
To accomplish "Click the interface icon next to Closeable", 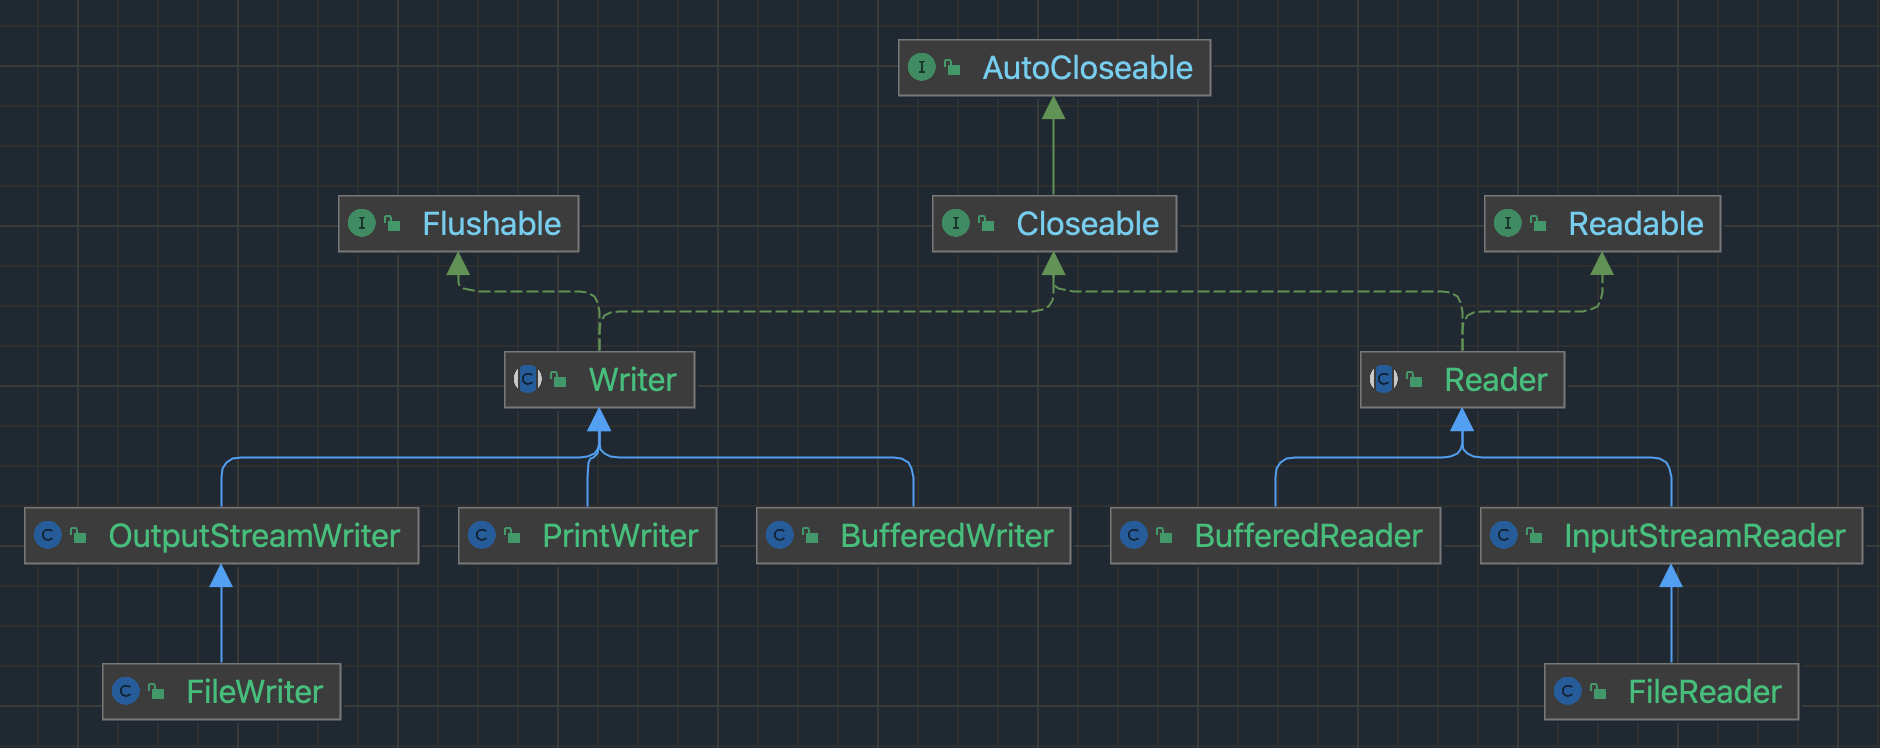I will click(x=955, y=224).
